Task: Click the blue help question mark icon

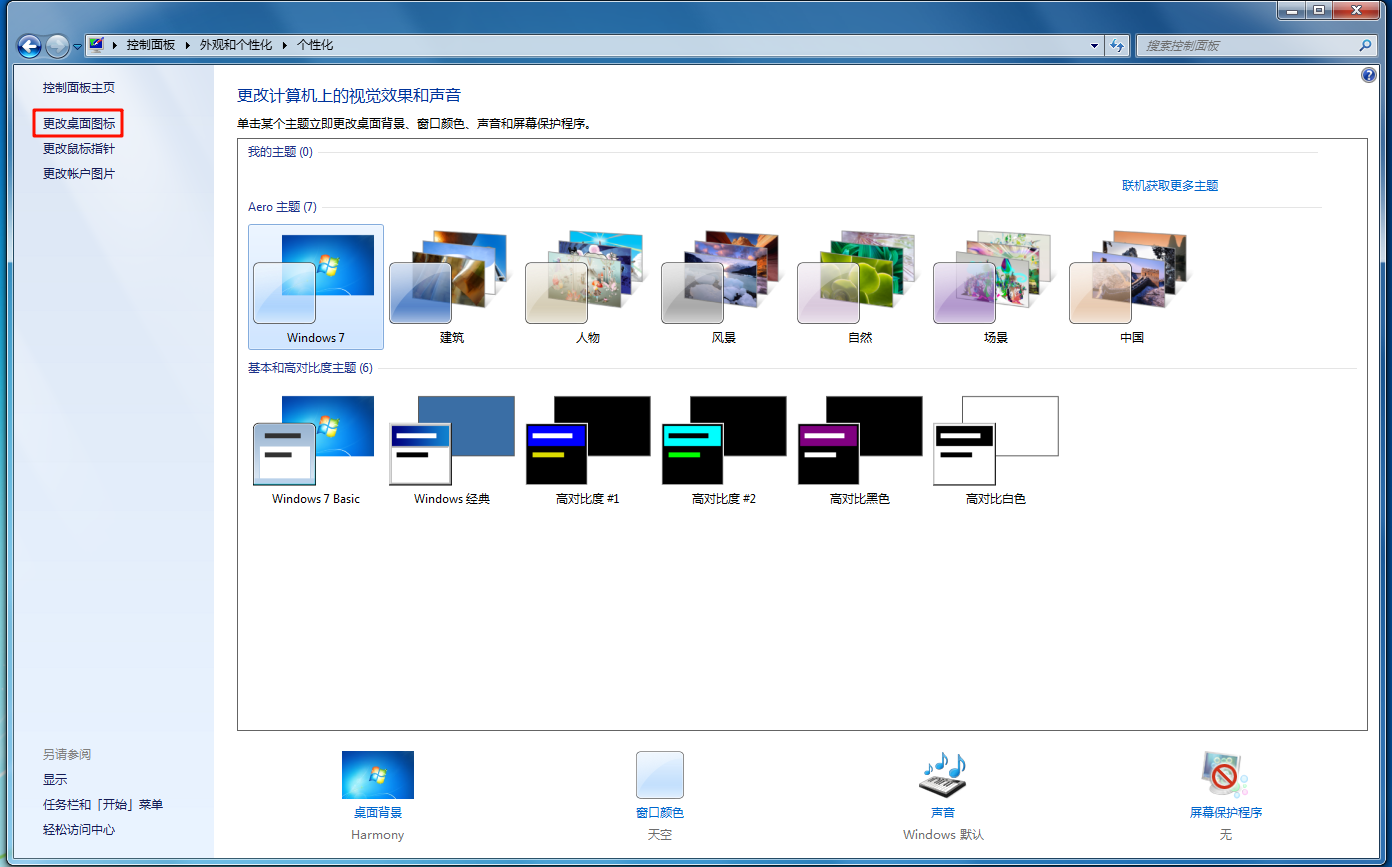Action: click(x=1369, y=75)
